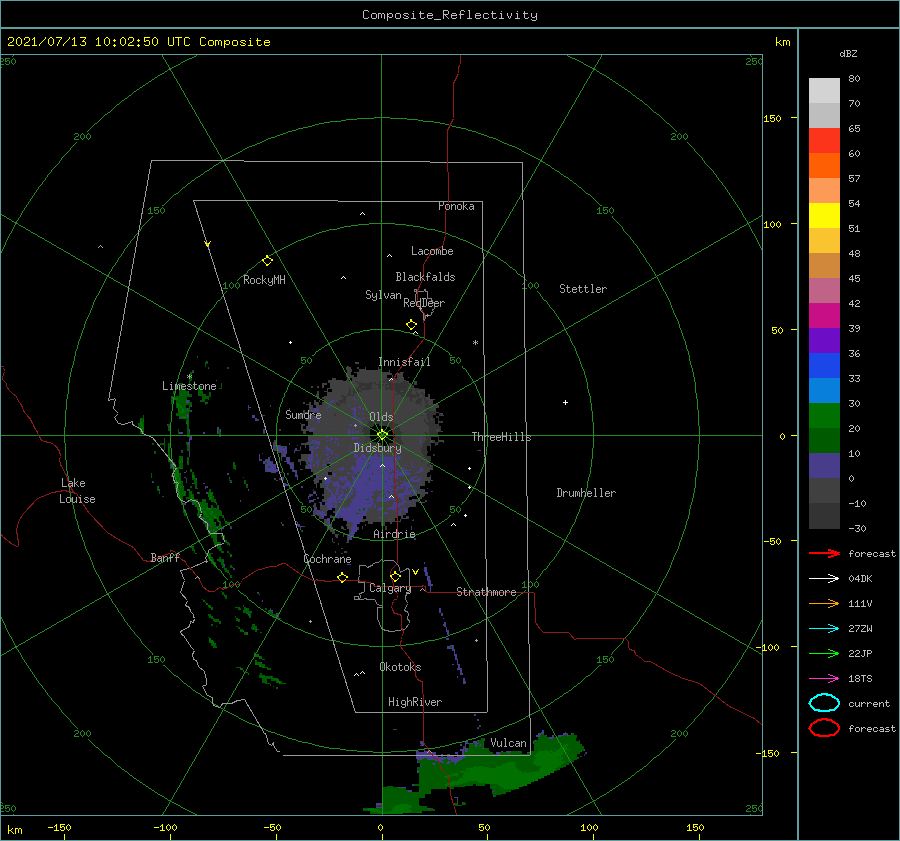
Task: Click the Cochrane city label
Action: [327, 559]
